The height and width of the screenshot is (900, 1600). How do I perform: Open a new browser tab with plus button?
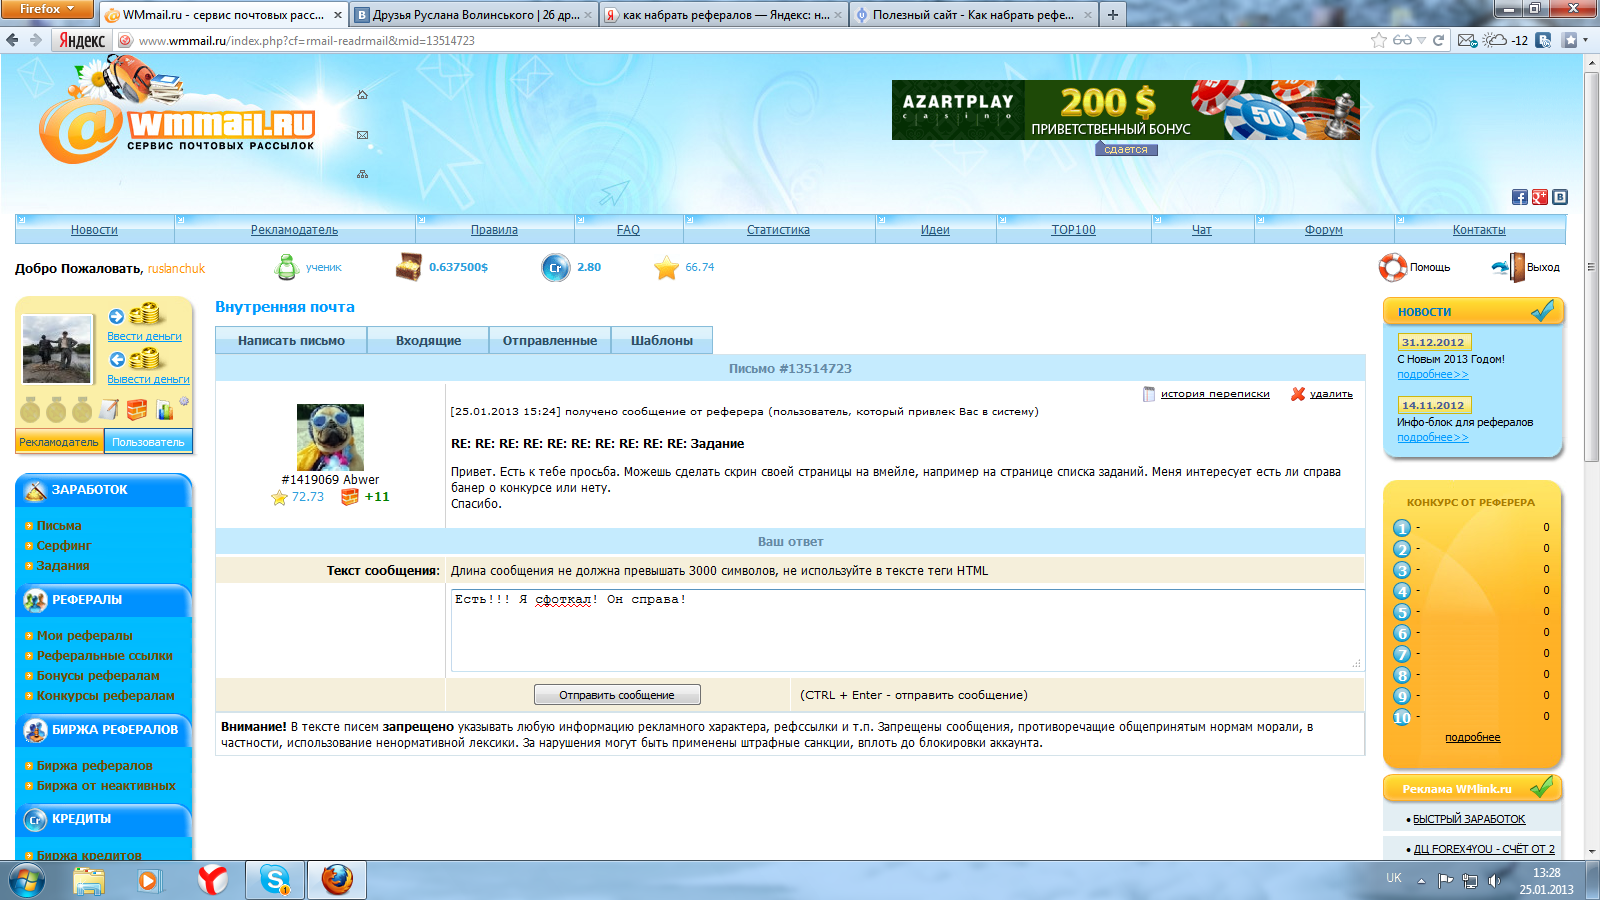(1112, 15)
